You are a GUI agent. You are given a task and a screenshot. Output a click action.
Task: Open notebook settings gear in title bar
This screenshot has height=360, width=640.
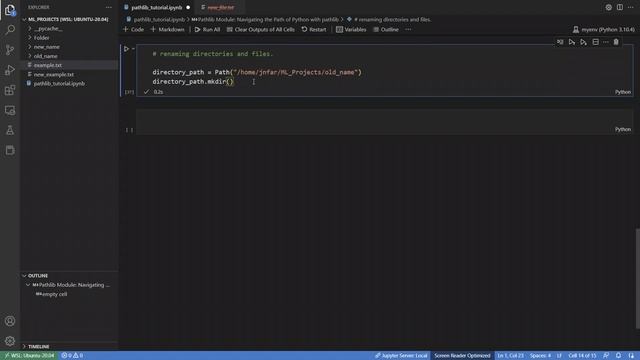(x=609, y=7)
